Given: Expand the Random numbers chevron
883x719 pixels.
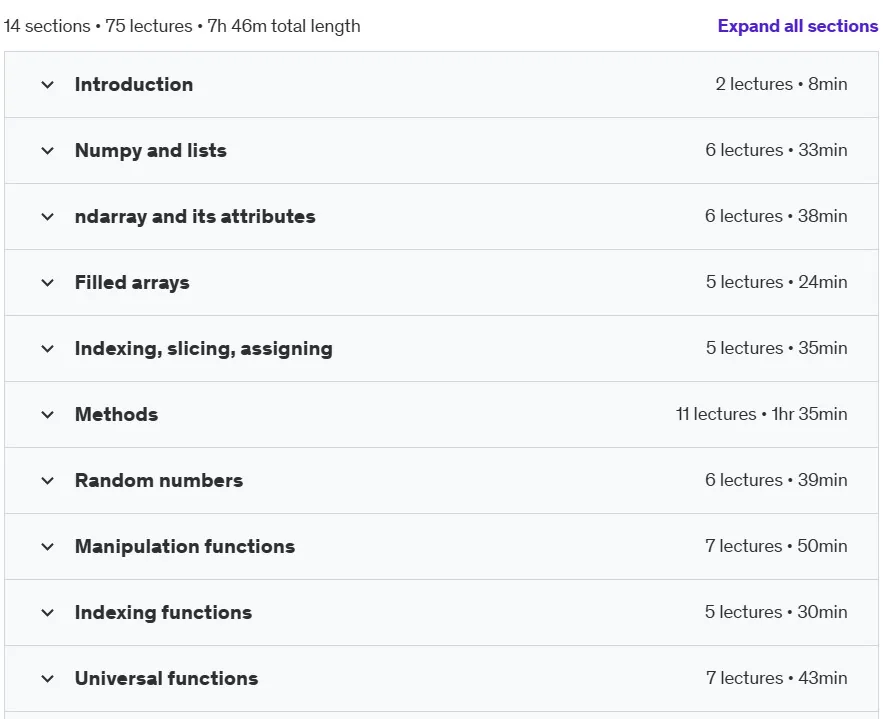Looking at the screenshot, I should point(48,480).
